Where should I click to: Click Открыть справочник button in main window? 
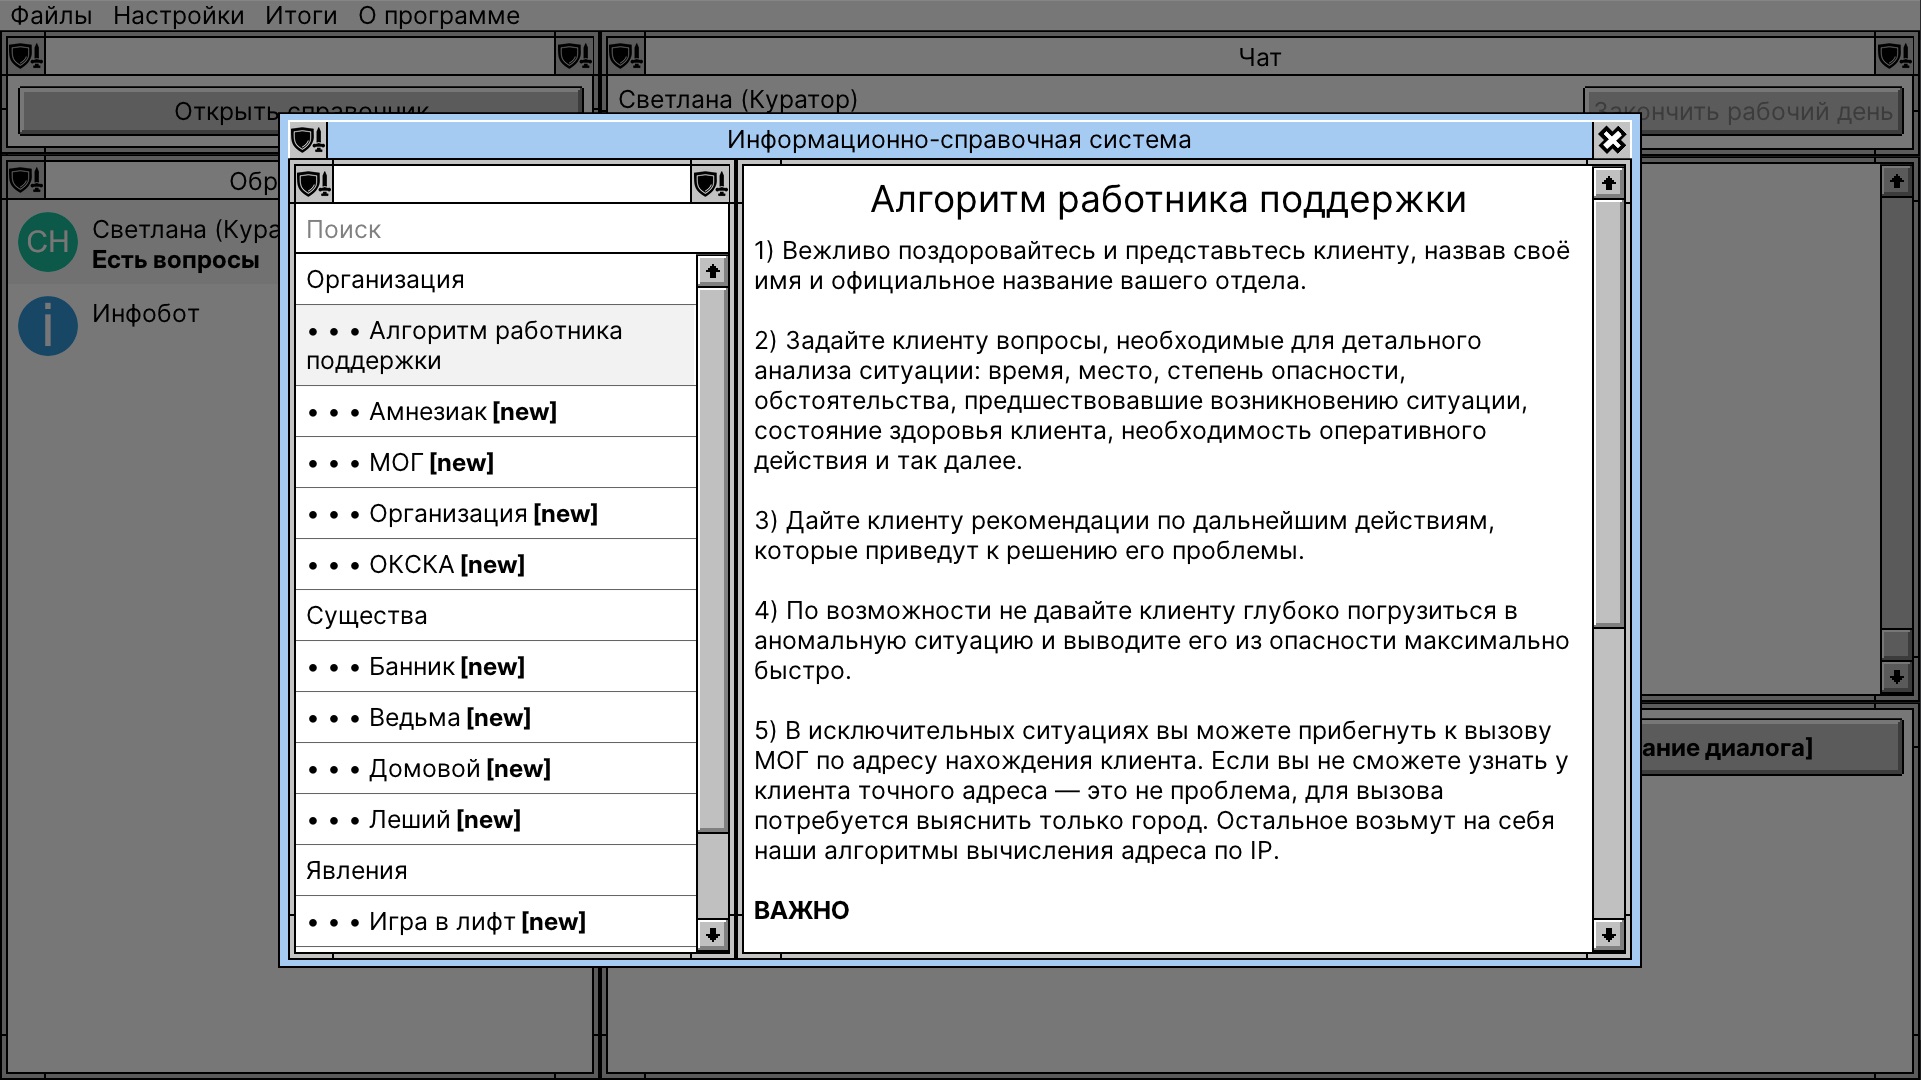pos(301,111)
